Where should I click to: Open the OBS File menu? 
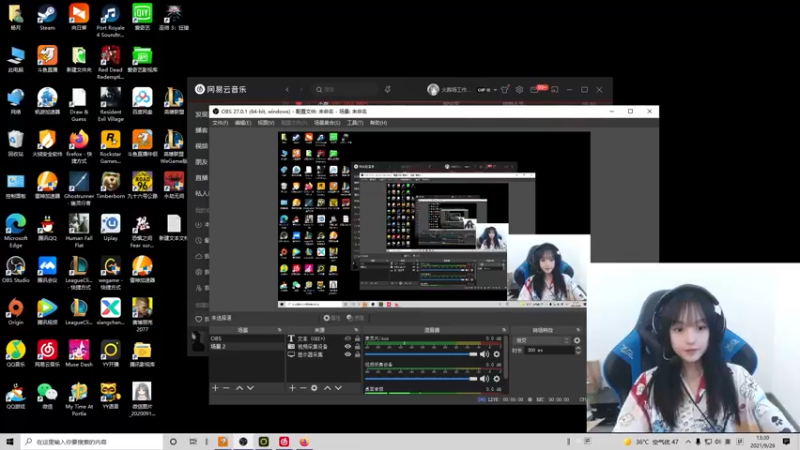coord(220,123)
